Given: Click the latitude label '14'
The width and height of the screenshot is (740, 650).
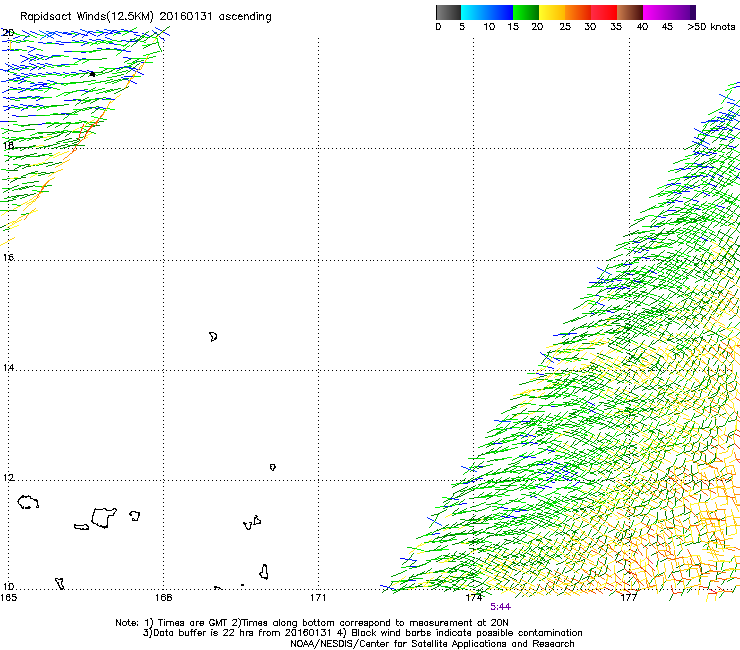Looking at the screenshot, I should [x=8, y=367].
